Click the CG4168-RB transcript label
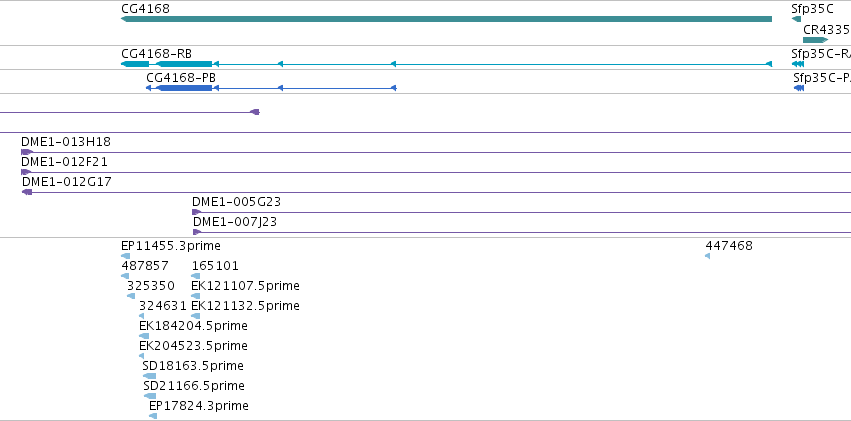This screenshot has width=851, height=421. point(156,54)
